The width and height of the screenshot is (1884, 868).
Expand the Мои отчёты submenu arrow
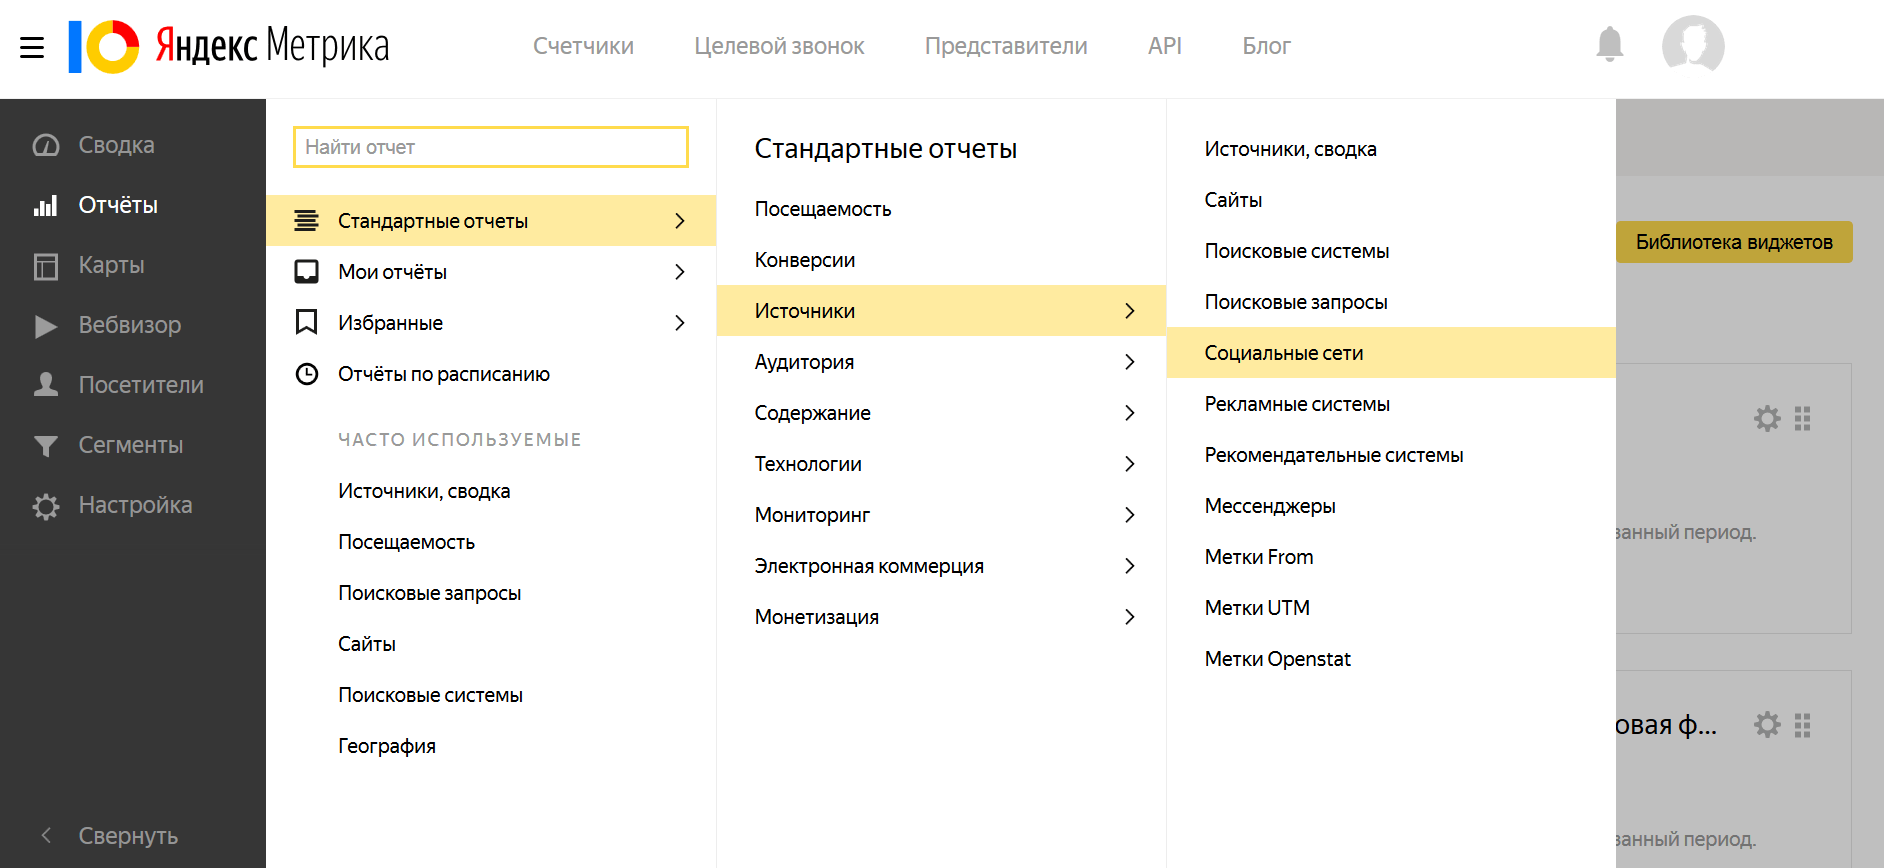click(680, 272)
